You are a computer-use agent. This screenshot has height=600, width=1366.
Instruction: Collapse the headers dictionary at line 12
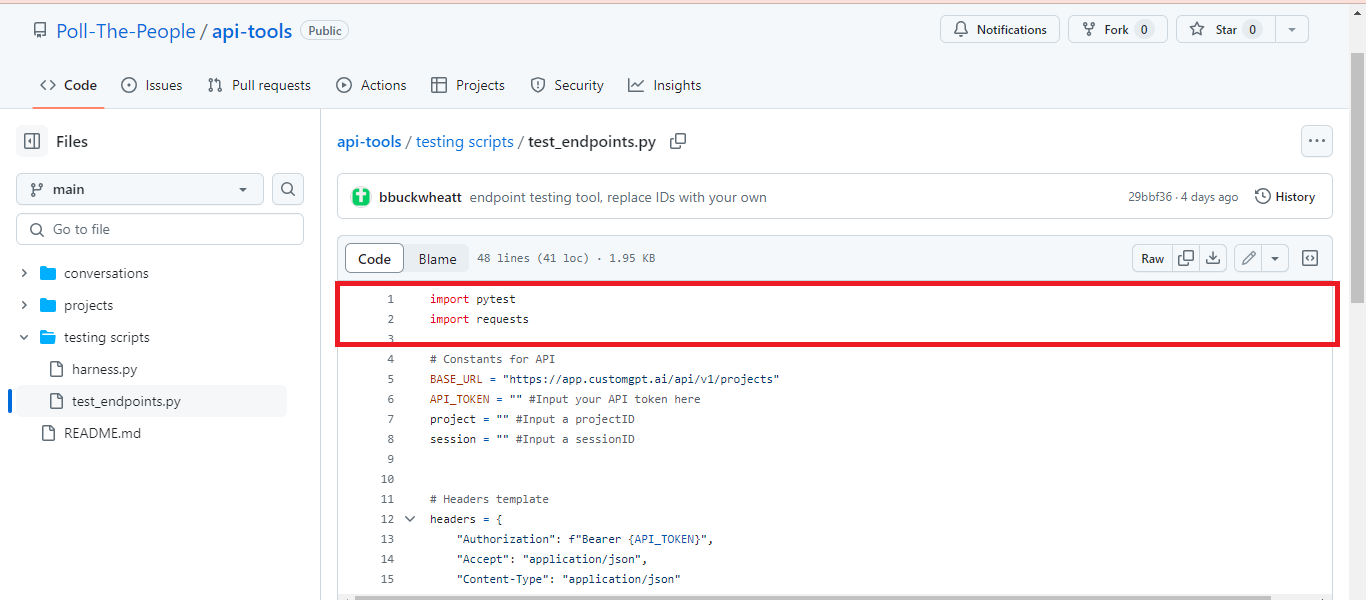point(410,518)
